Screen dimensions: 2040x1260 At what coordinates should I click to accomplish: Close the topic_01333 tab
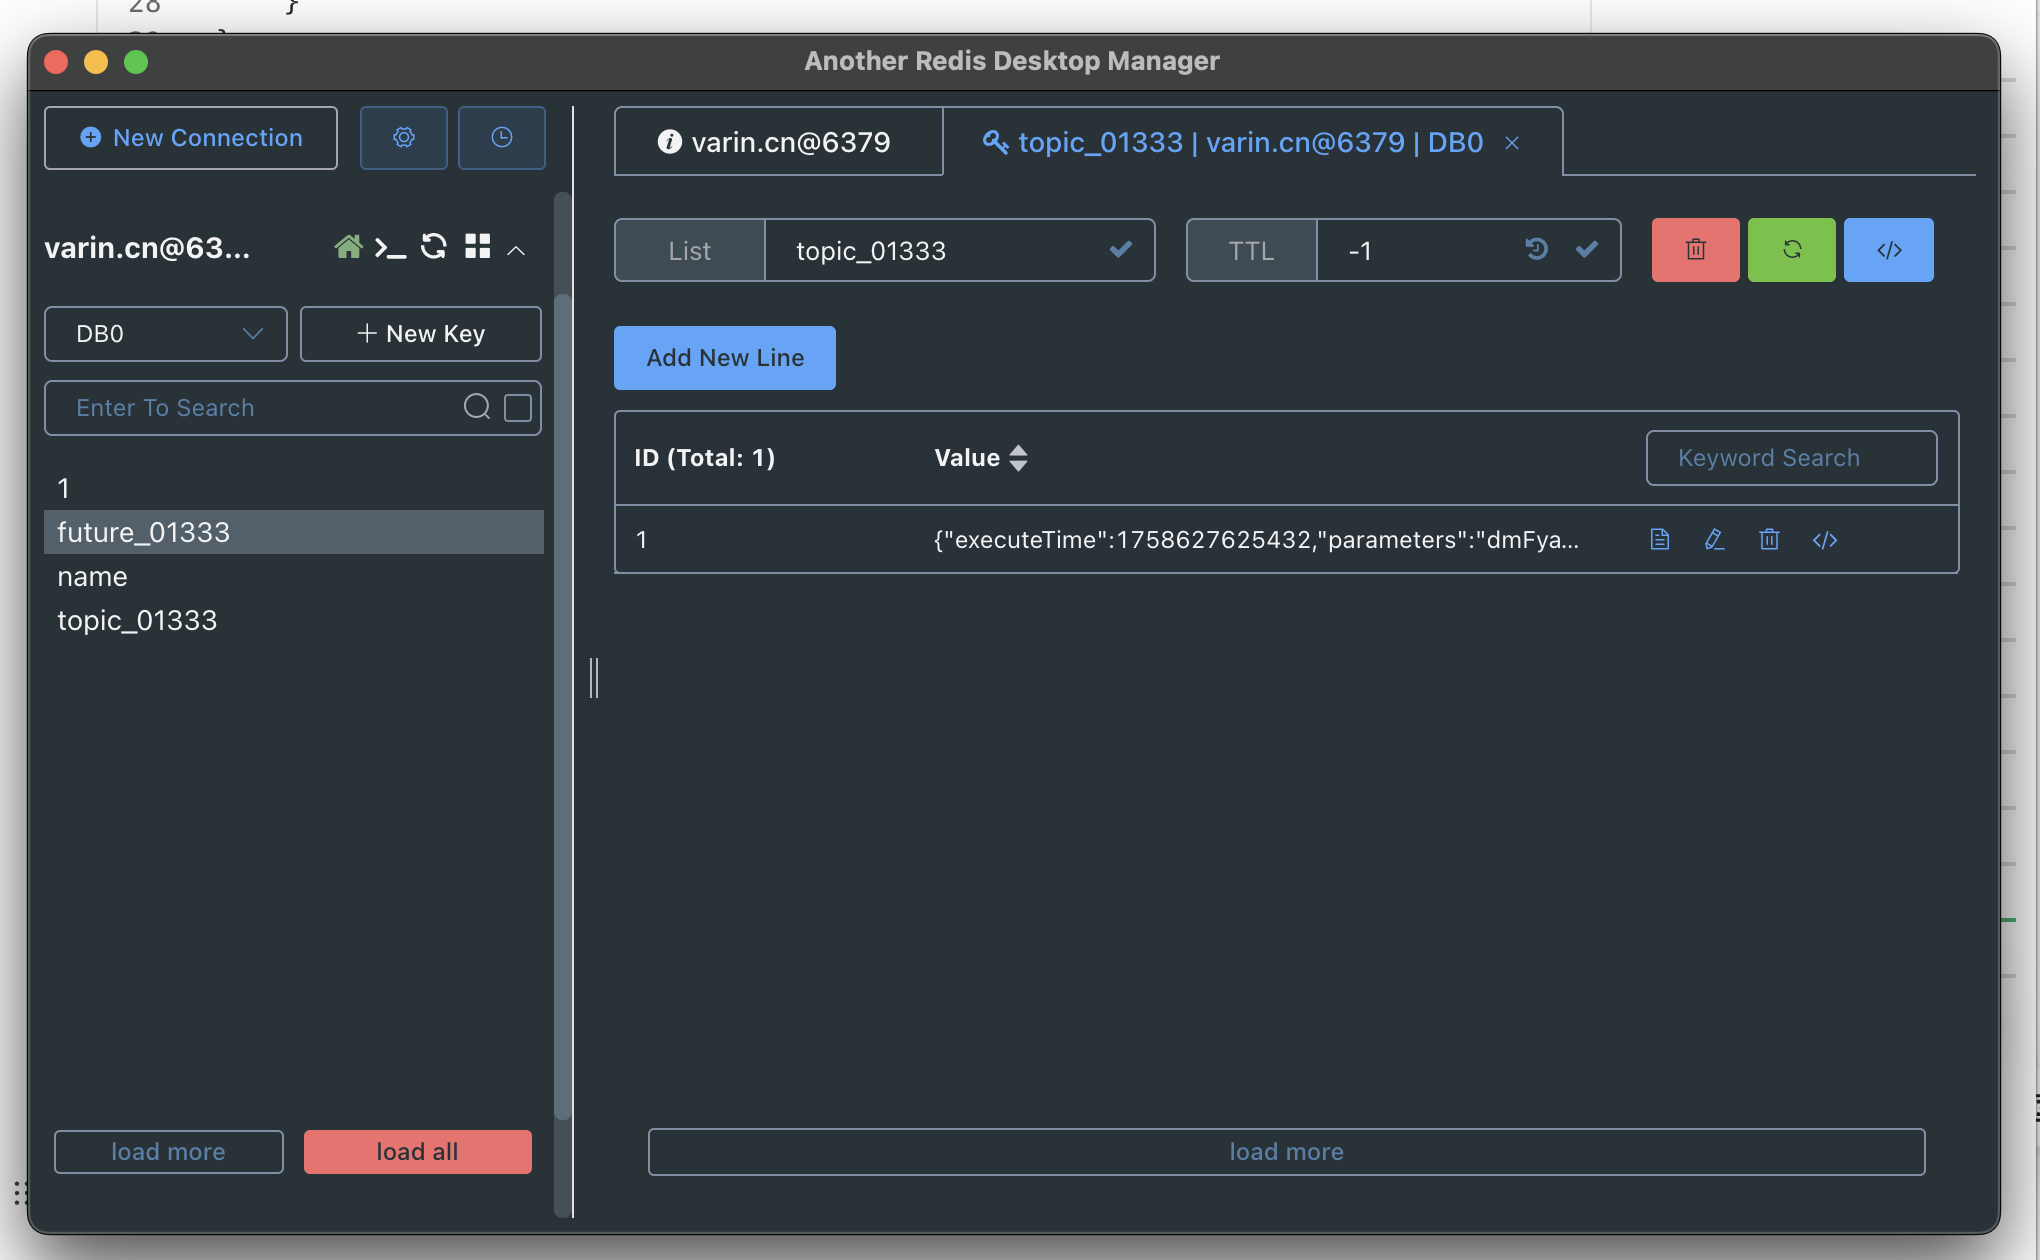pyautogui.click(x=1512, y=143)
